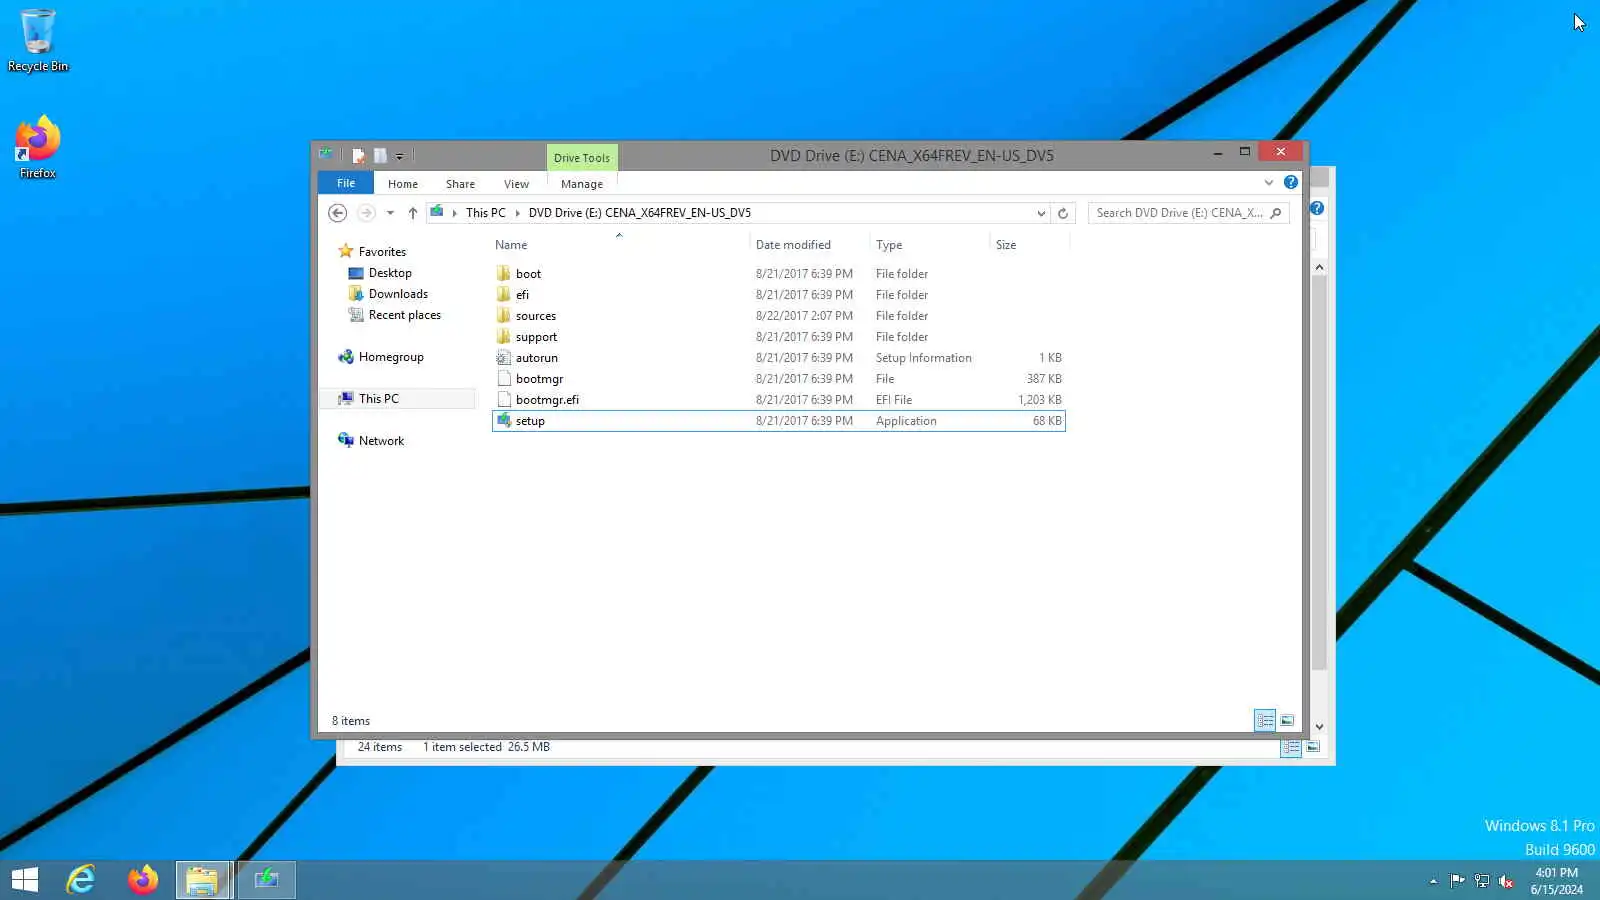
Task: Launch Firefox from the taskbar
Action: click(142, 880)
